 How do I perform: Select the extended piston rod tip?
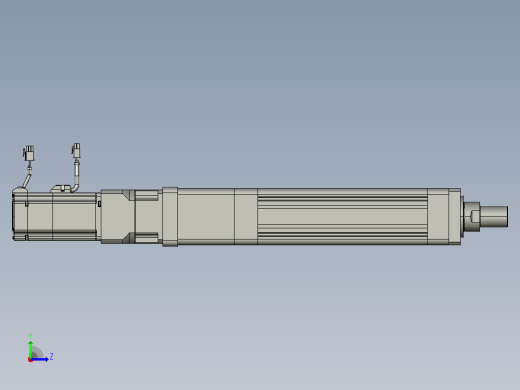point(494,217)
